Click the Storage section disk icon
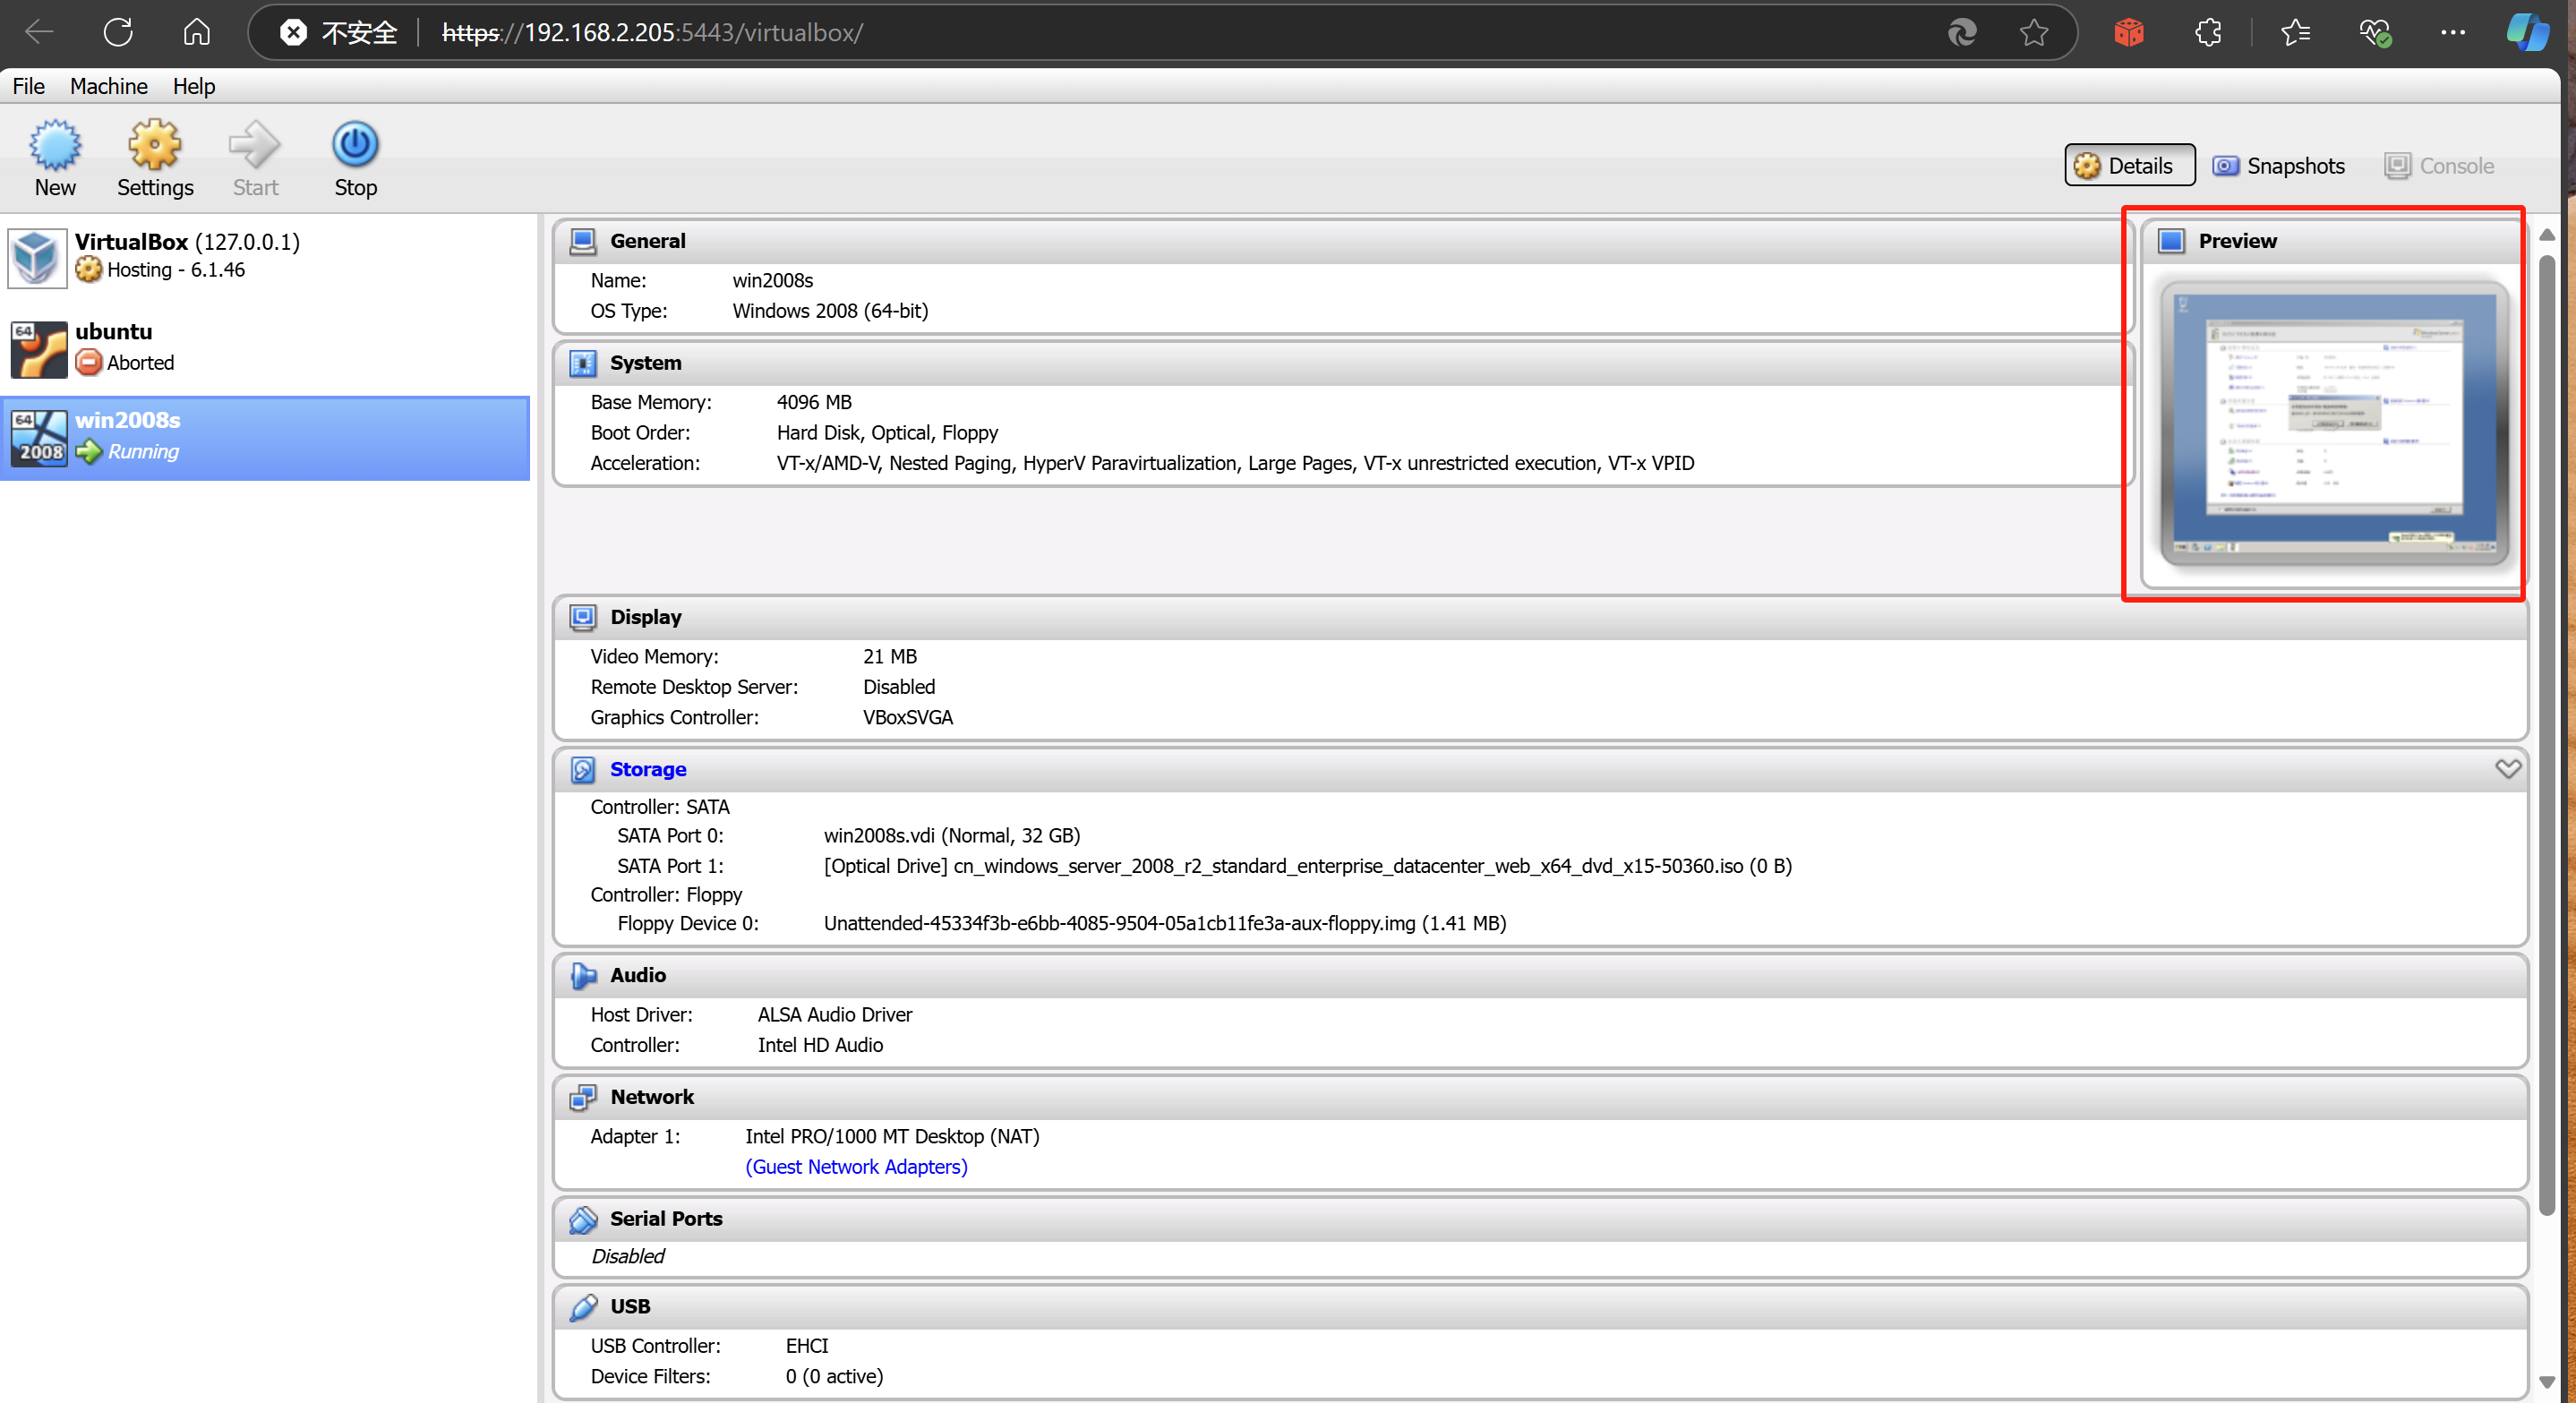This screenshot has width=2576, height=1403. pyautogui.click(x=582, y=769)
